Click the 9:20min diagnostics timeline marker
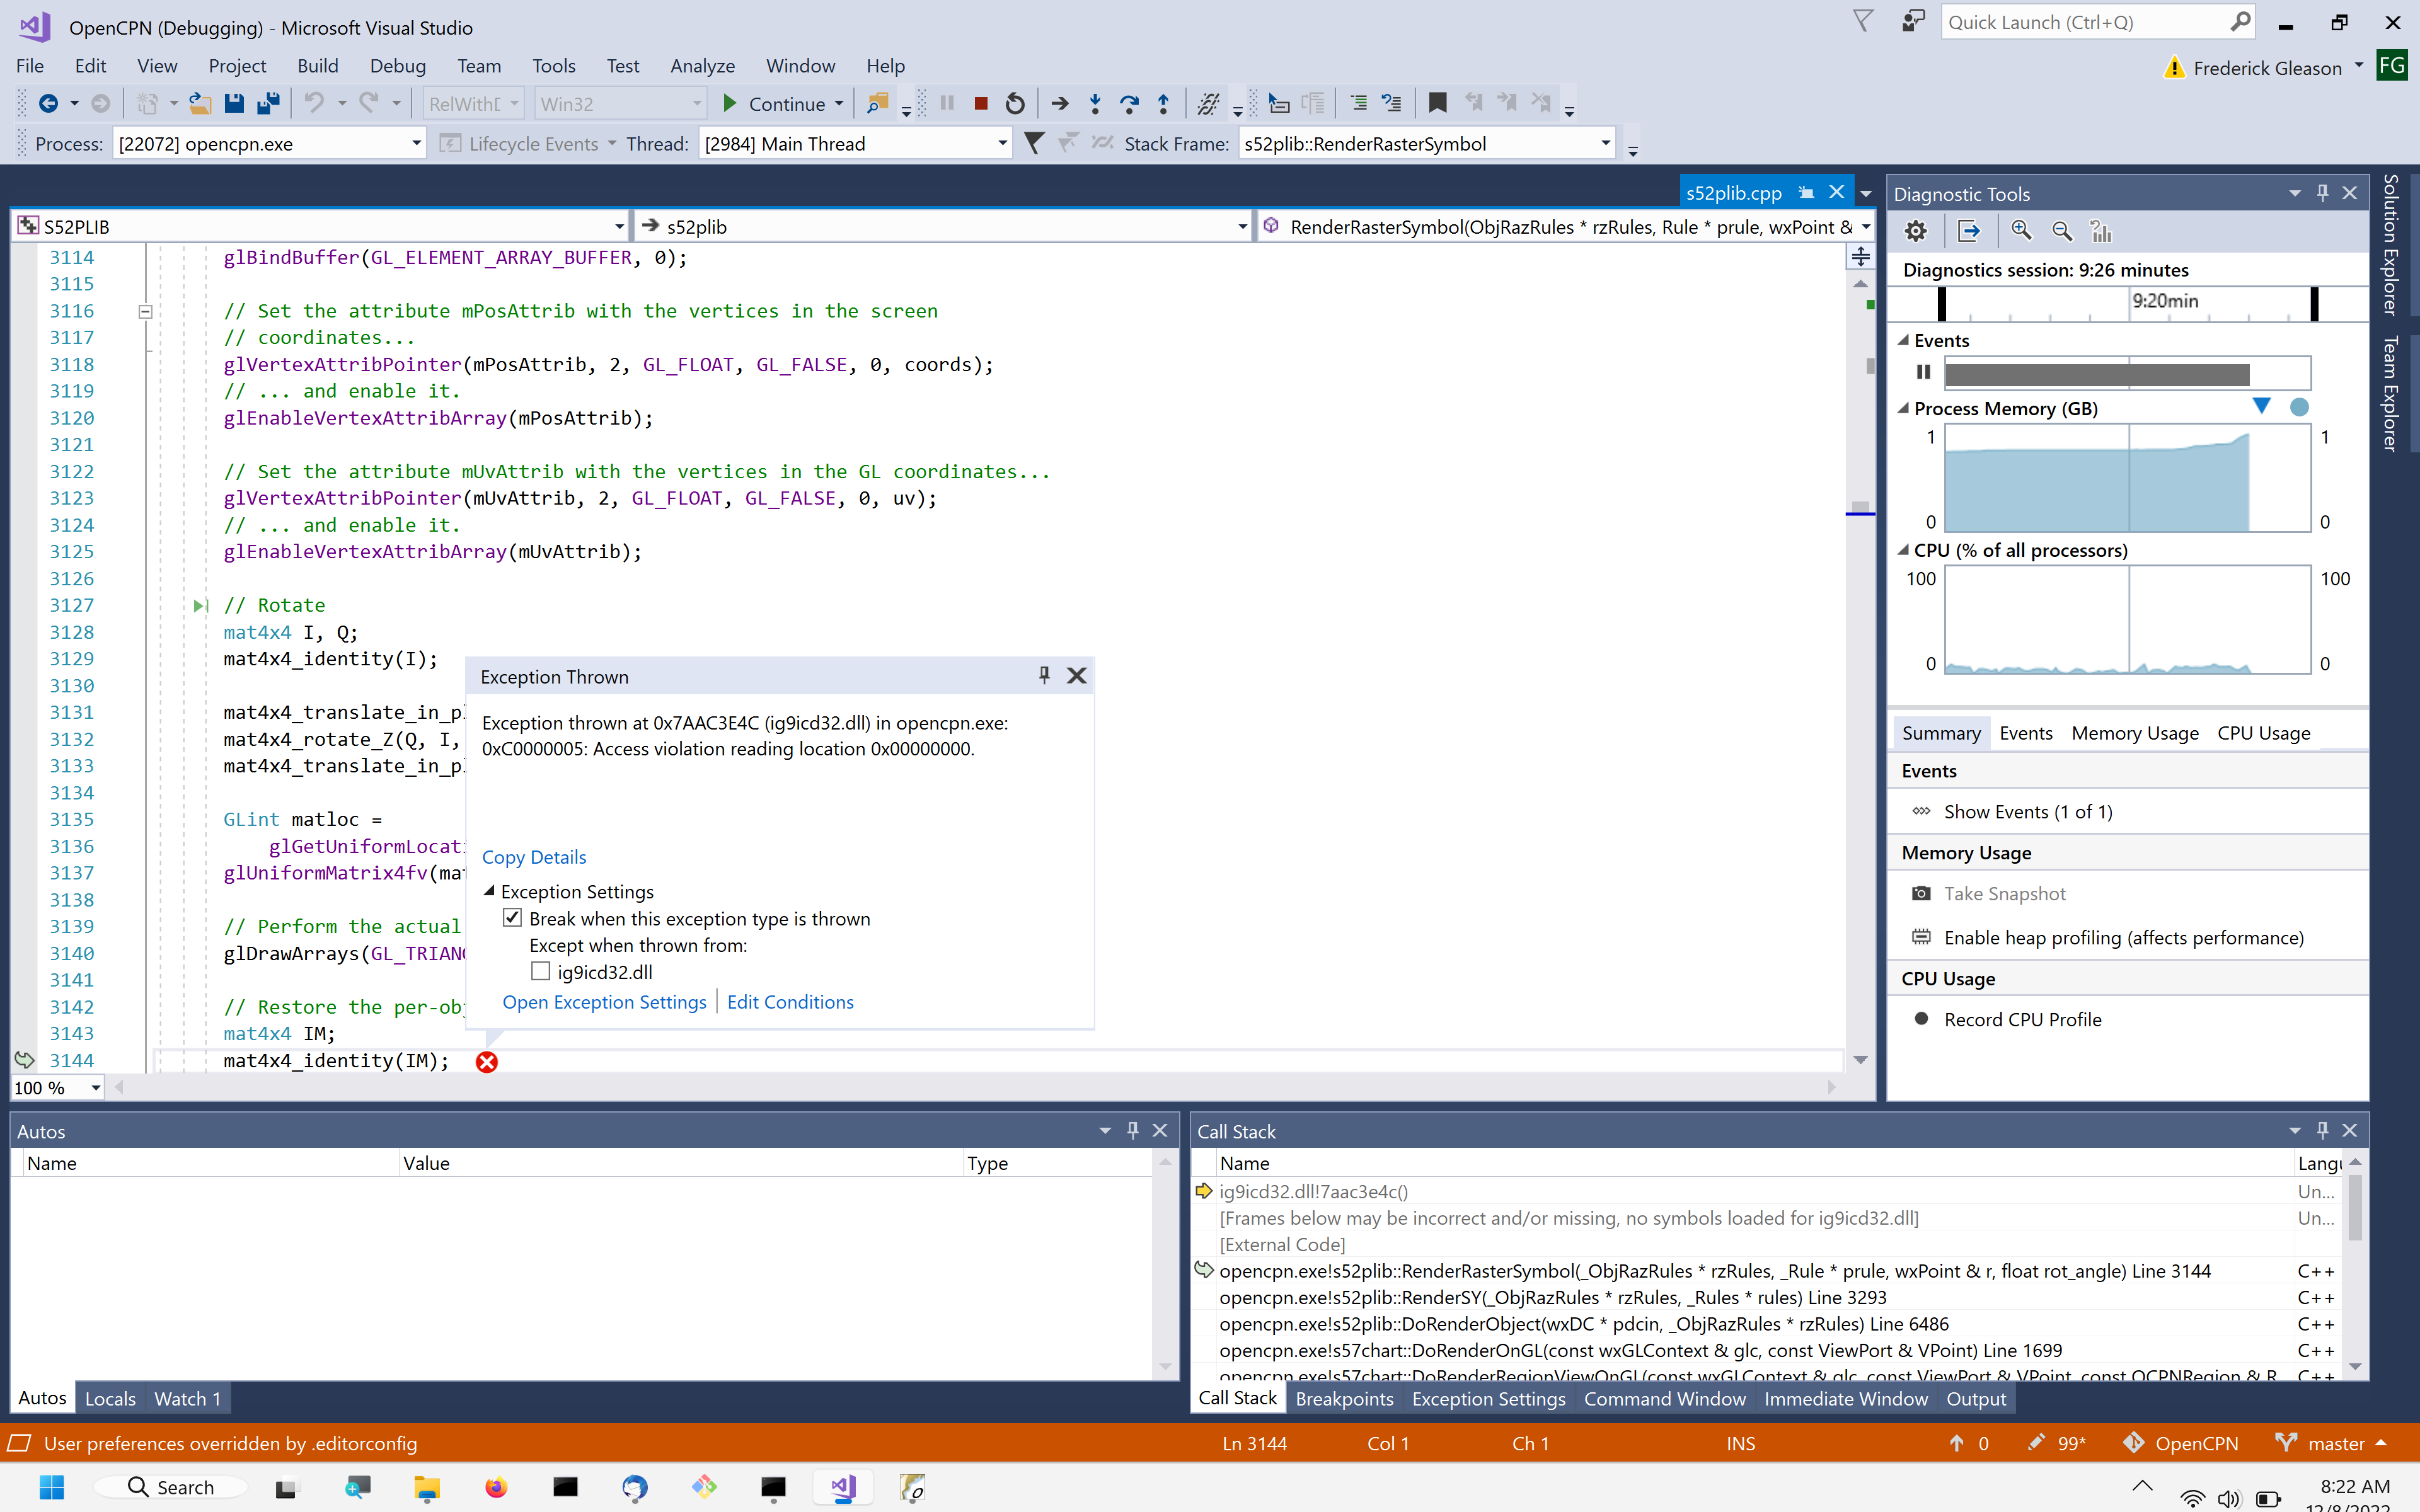 tap(2164, 301)
